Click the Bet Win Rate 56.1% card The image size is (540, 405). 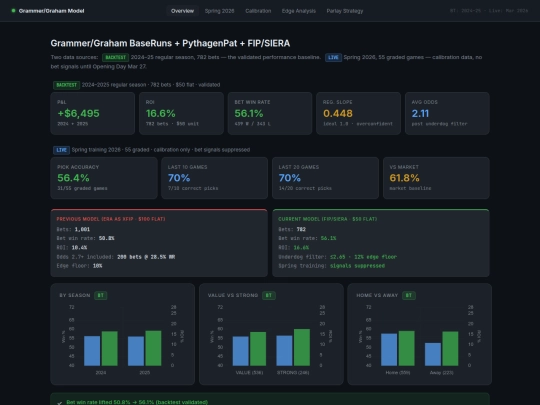click(270, 113)
